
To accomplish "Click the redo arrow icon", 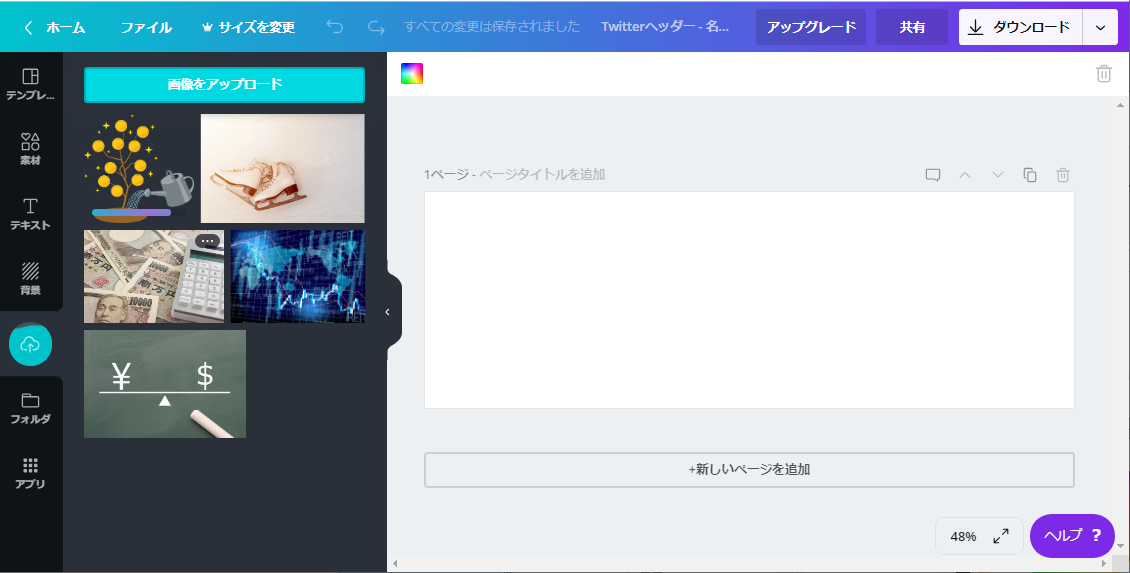I will click(376, 27).
